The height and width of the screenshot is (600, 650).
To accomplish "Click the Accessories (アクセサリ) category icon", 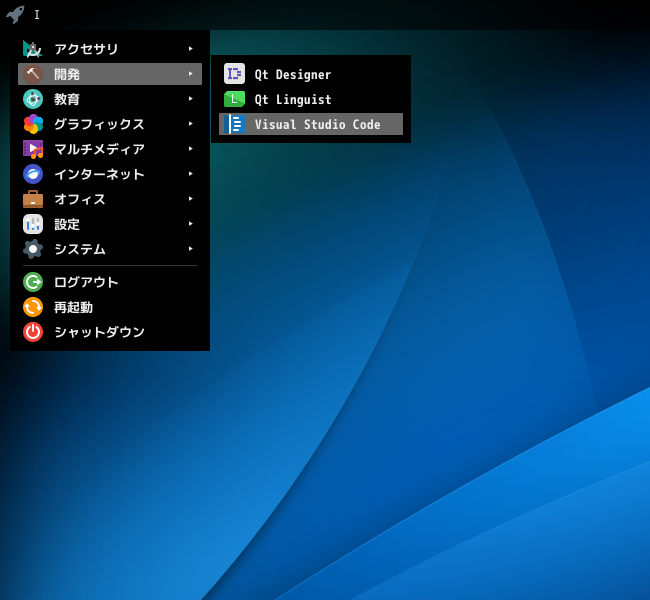I will click(33, 49).
